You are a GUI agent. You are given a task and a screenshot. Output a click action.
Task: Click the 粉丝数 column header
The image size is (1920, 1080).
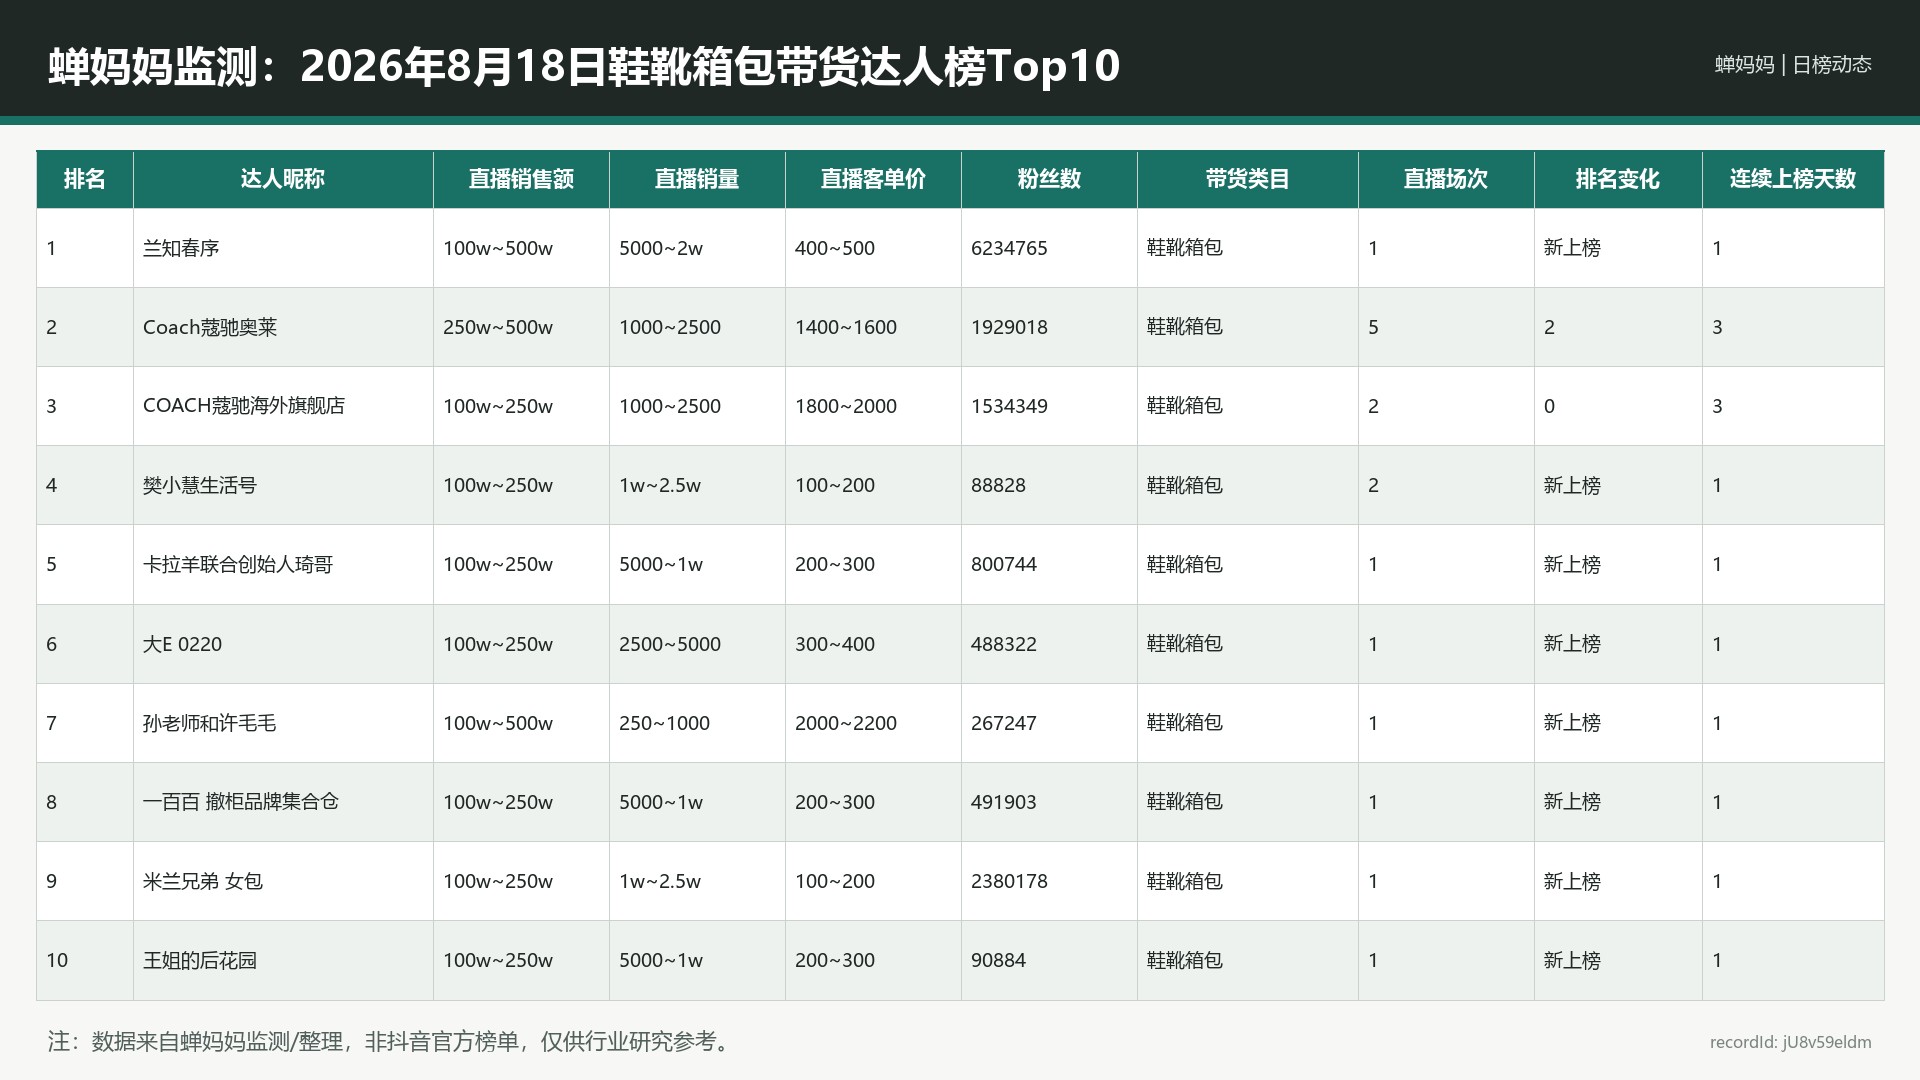click(x=1049, y=179)
